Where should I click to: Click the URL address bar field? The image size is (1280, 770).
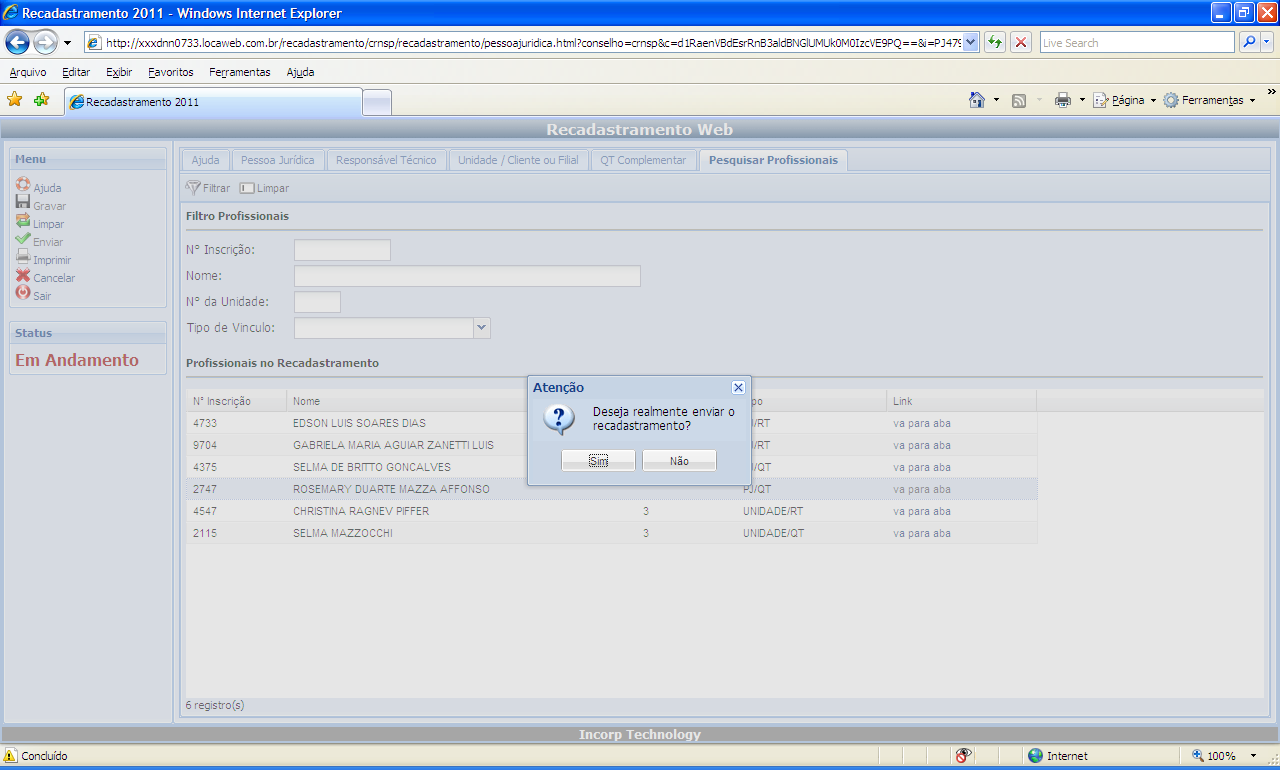coord(532,42)
